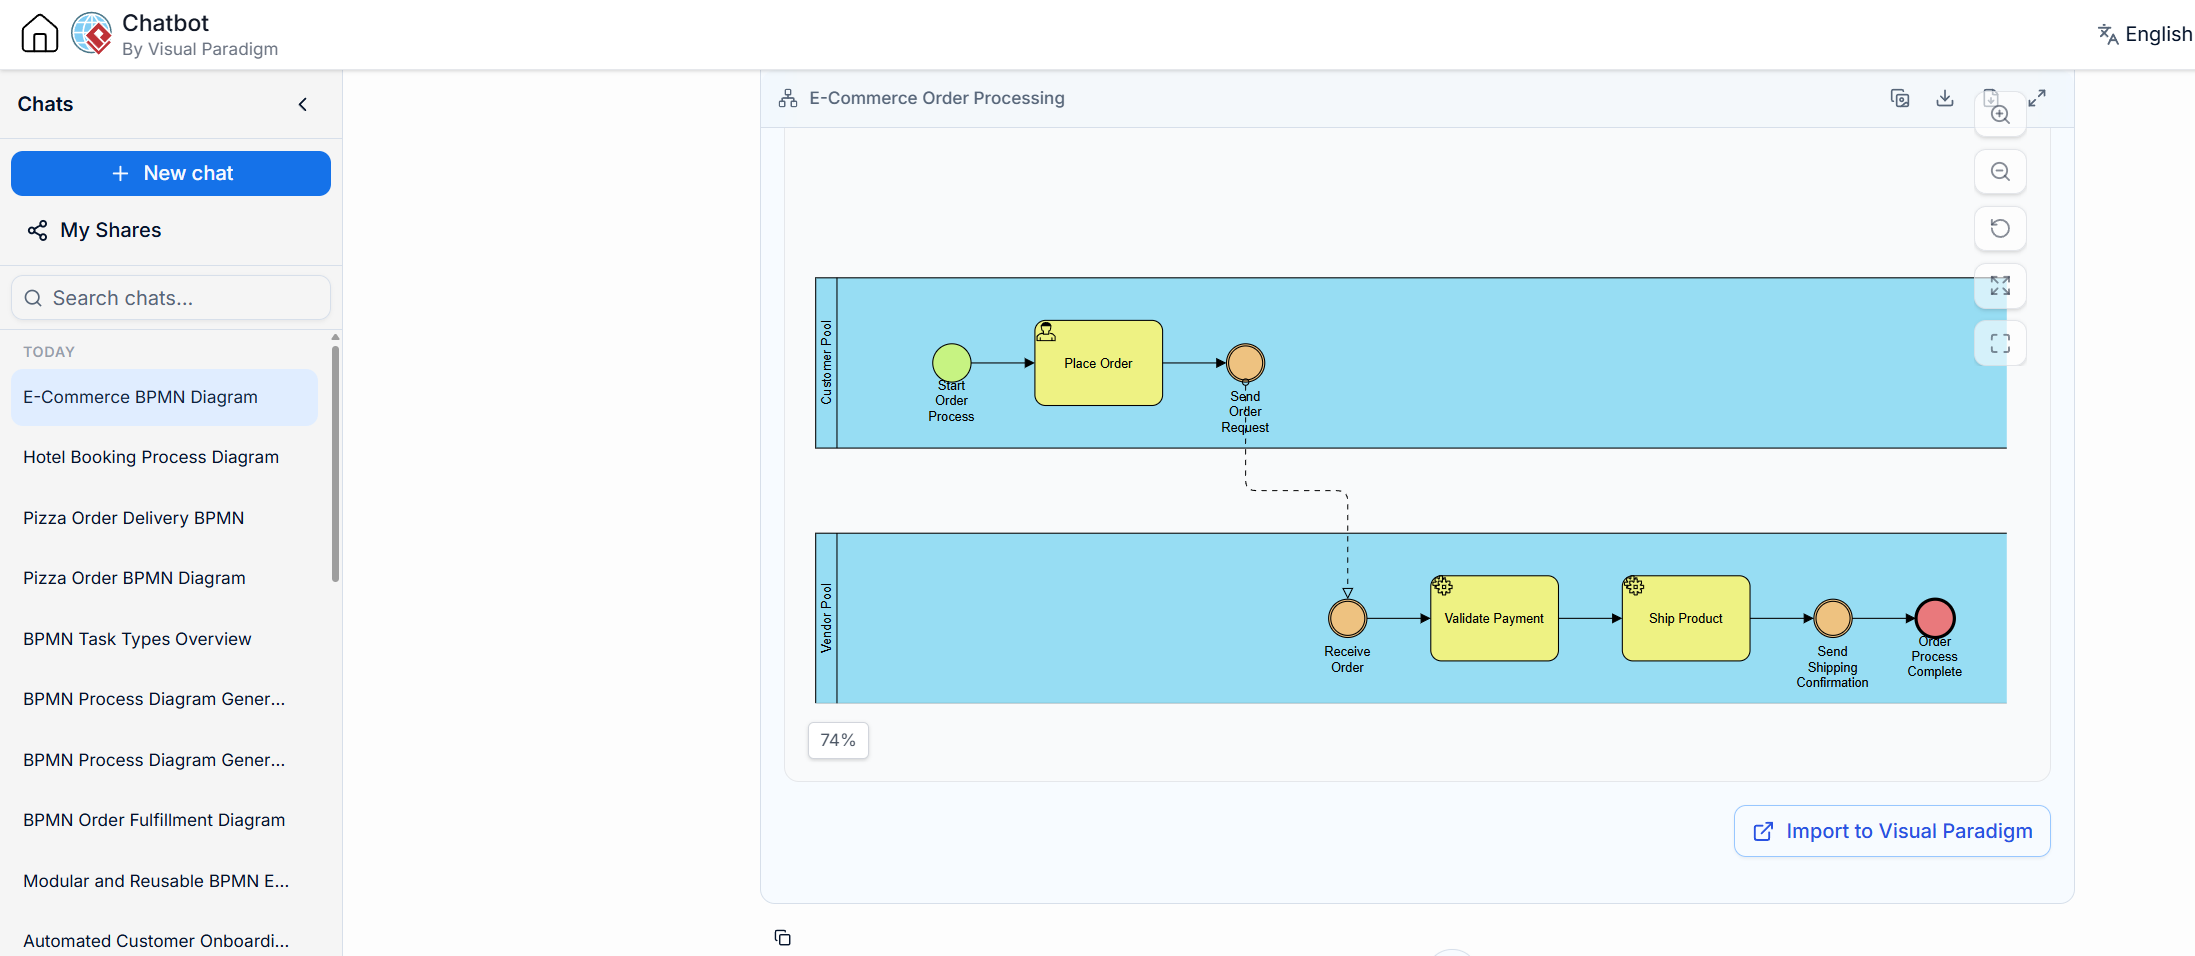Select the Ship Product task
This screenshot has width=2195, height=956.
tap(1686, 618)
